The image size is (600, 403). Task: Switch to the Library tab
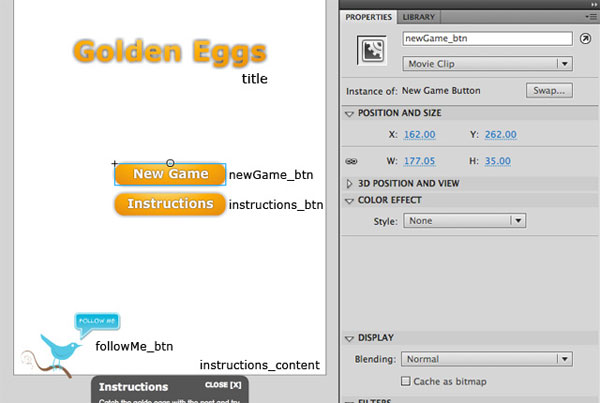point(419,17)
